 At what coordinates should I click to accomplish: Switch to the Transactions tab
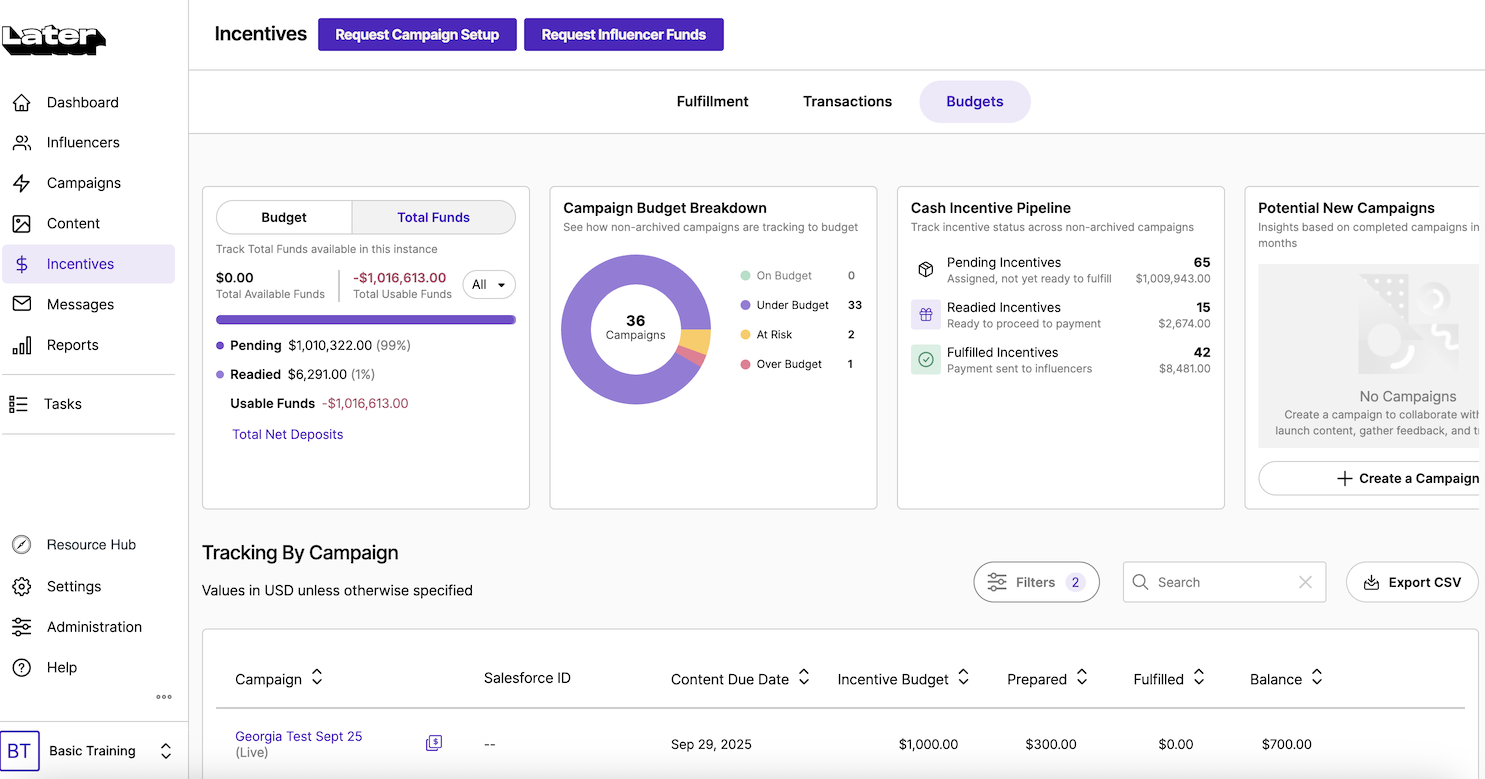click(x=847, y=101)
